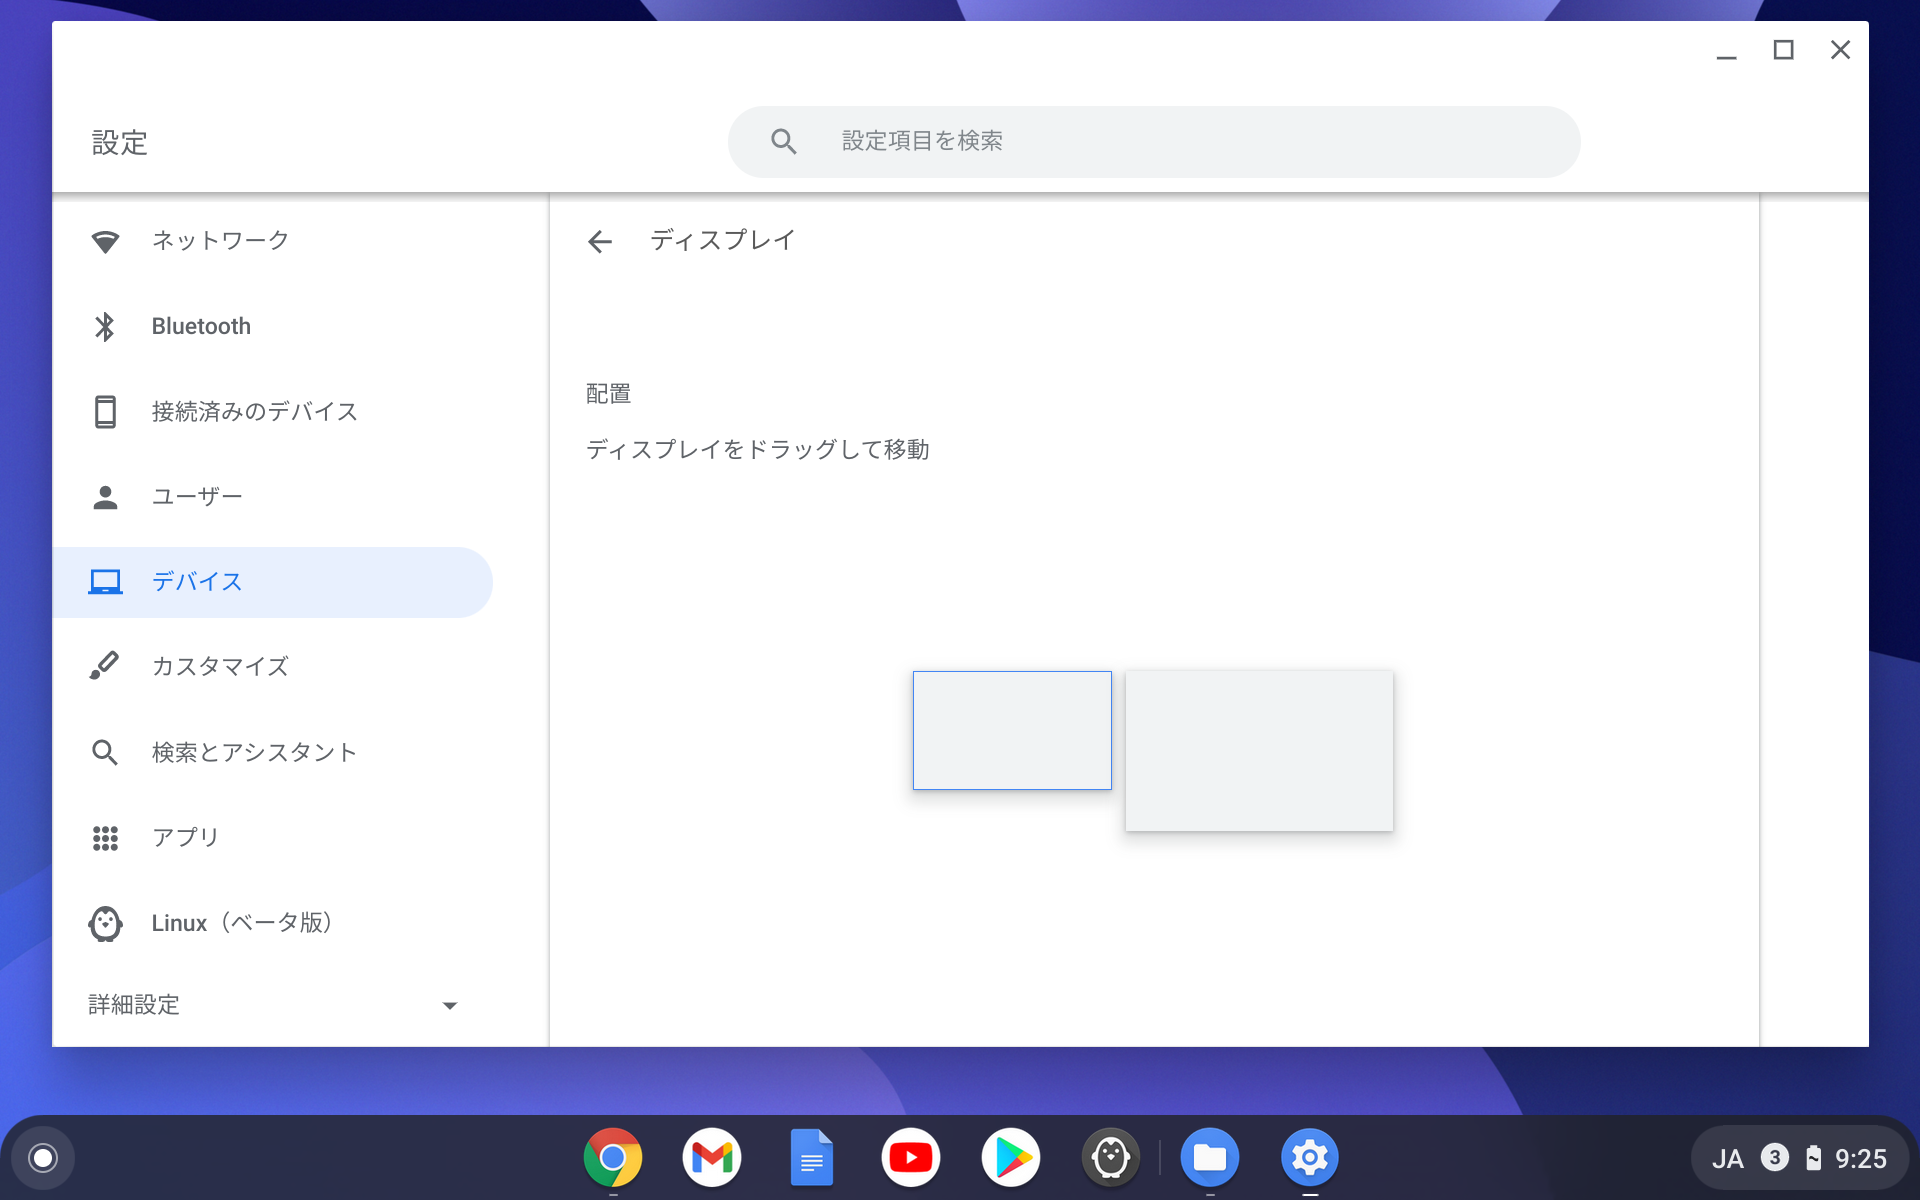Click the apps grid icon in sidebar

click(105, 838)
